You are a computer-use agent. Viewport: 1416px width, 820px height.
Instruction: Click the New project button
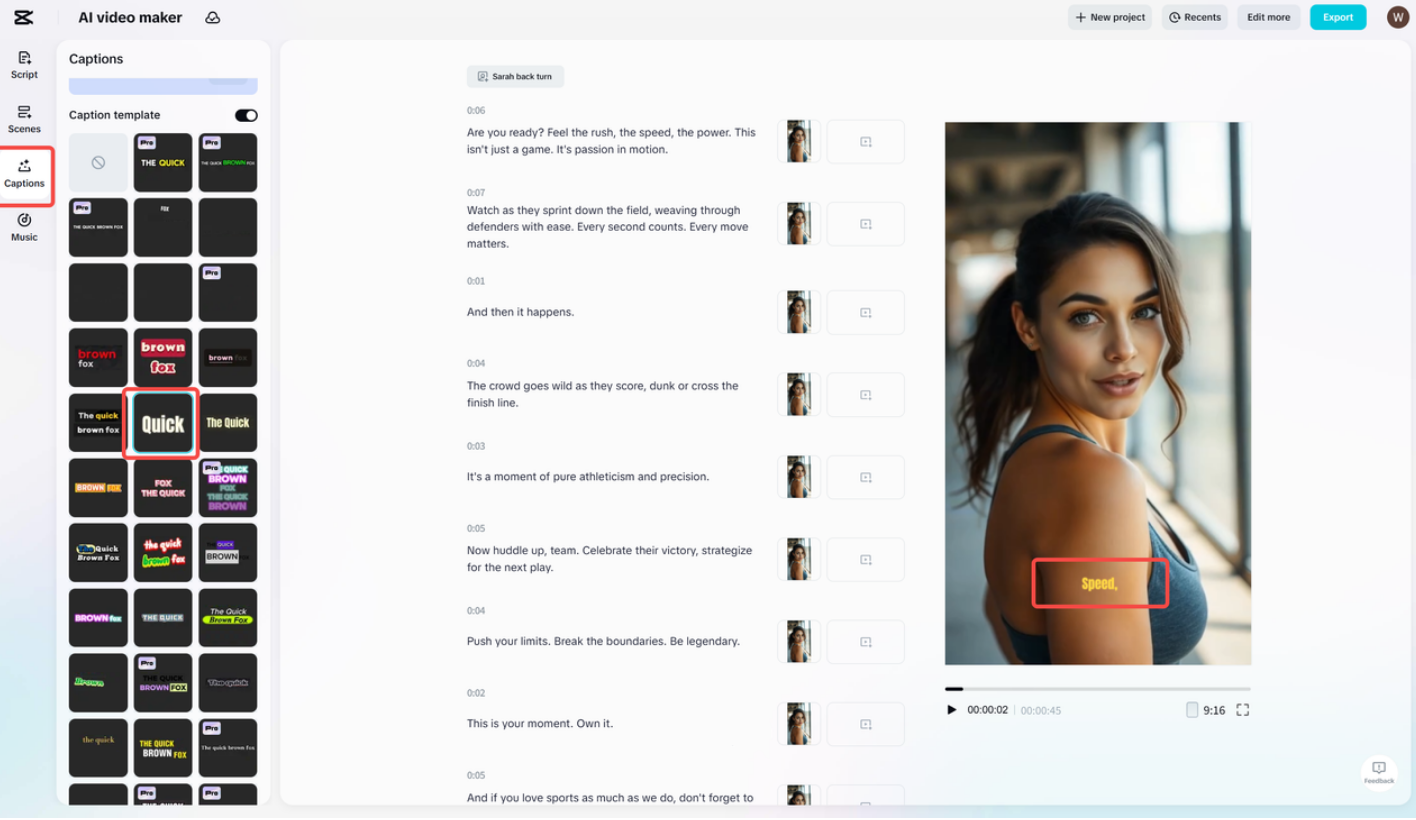click(x=1109, y=17)
